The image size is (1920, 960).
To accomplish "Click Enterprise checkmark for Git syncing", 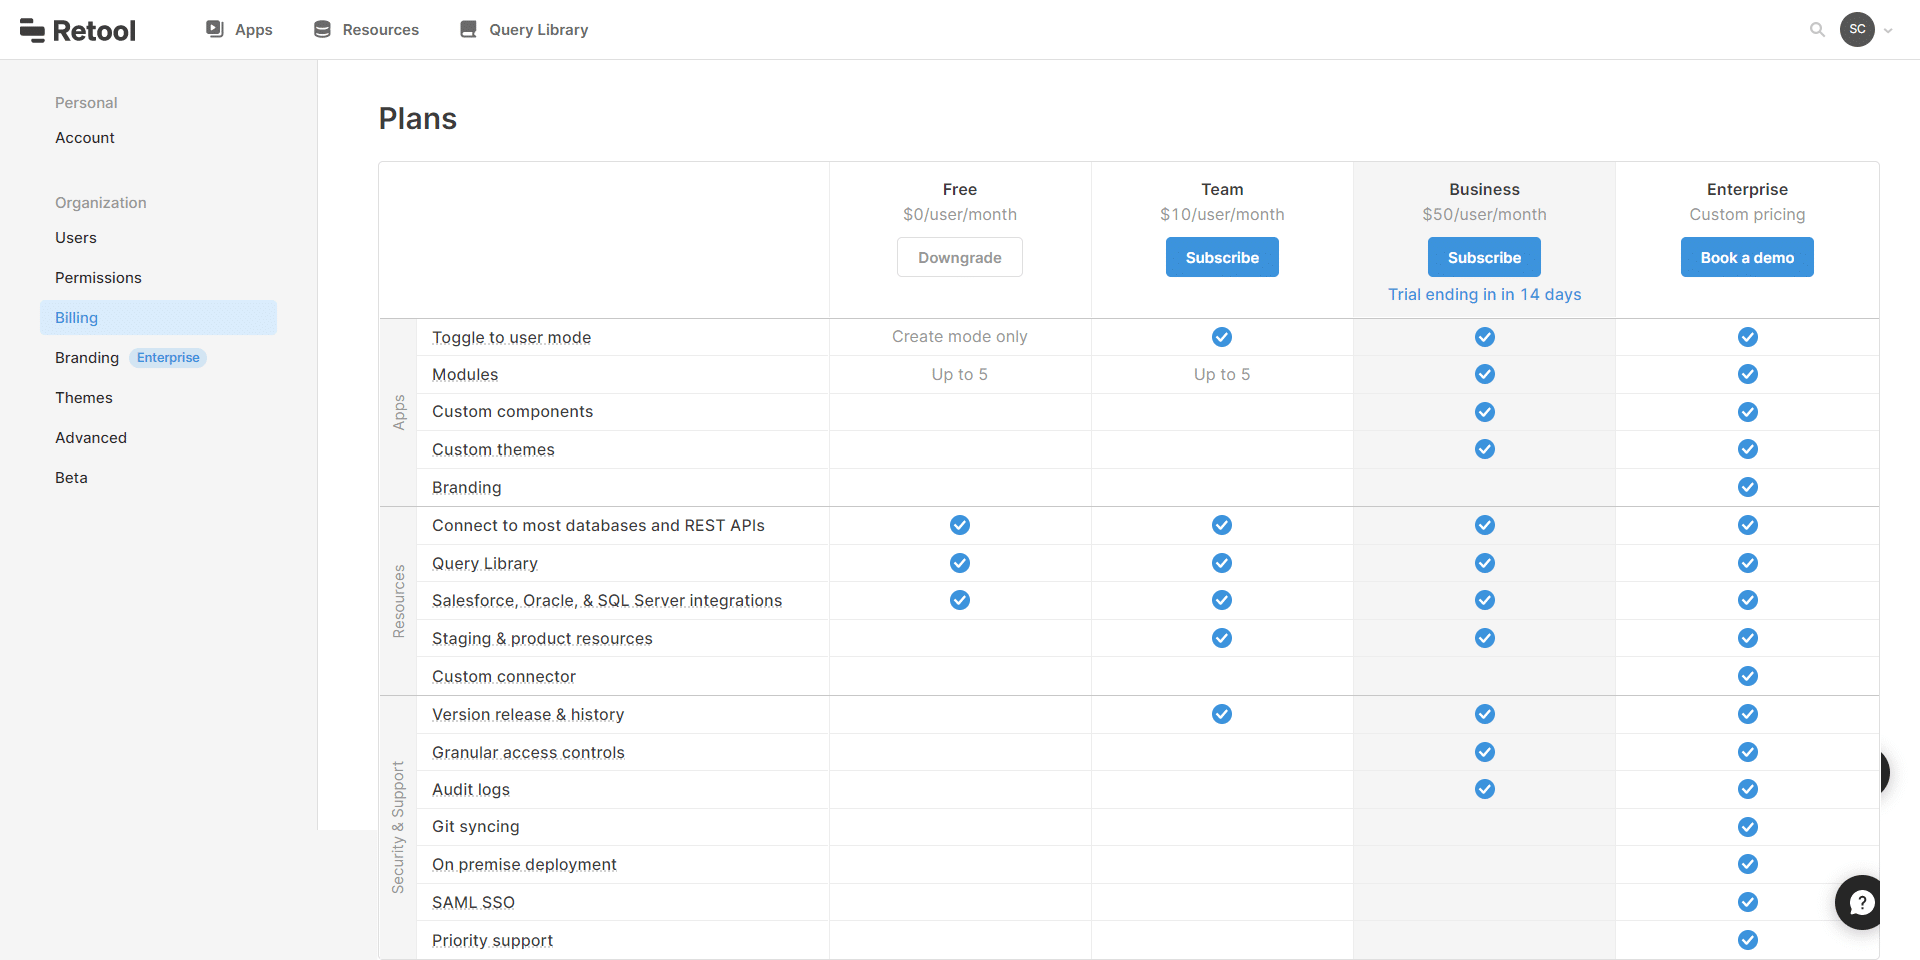I will click(1748, 827).
